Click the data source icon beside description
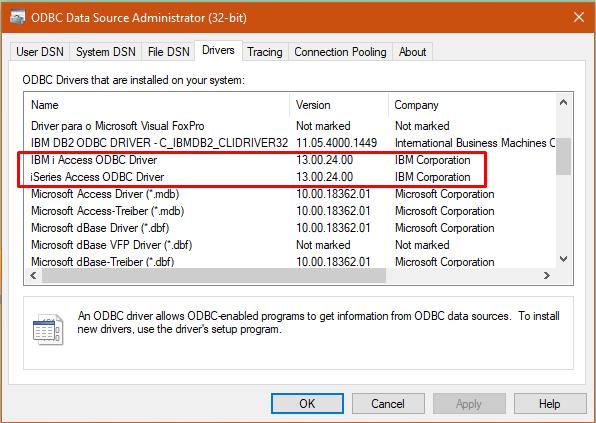Image resolution: width=596 pixels, height=423 pixels. 48,329
